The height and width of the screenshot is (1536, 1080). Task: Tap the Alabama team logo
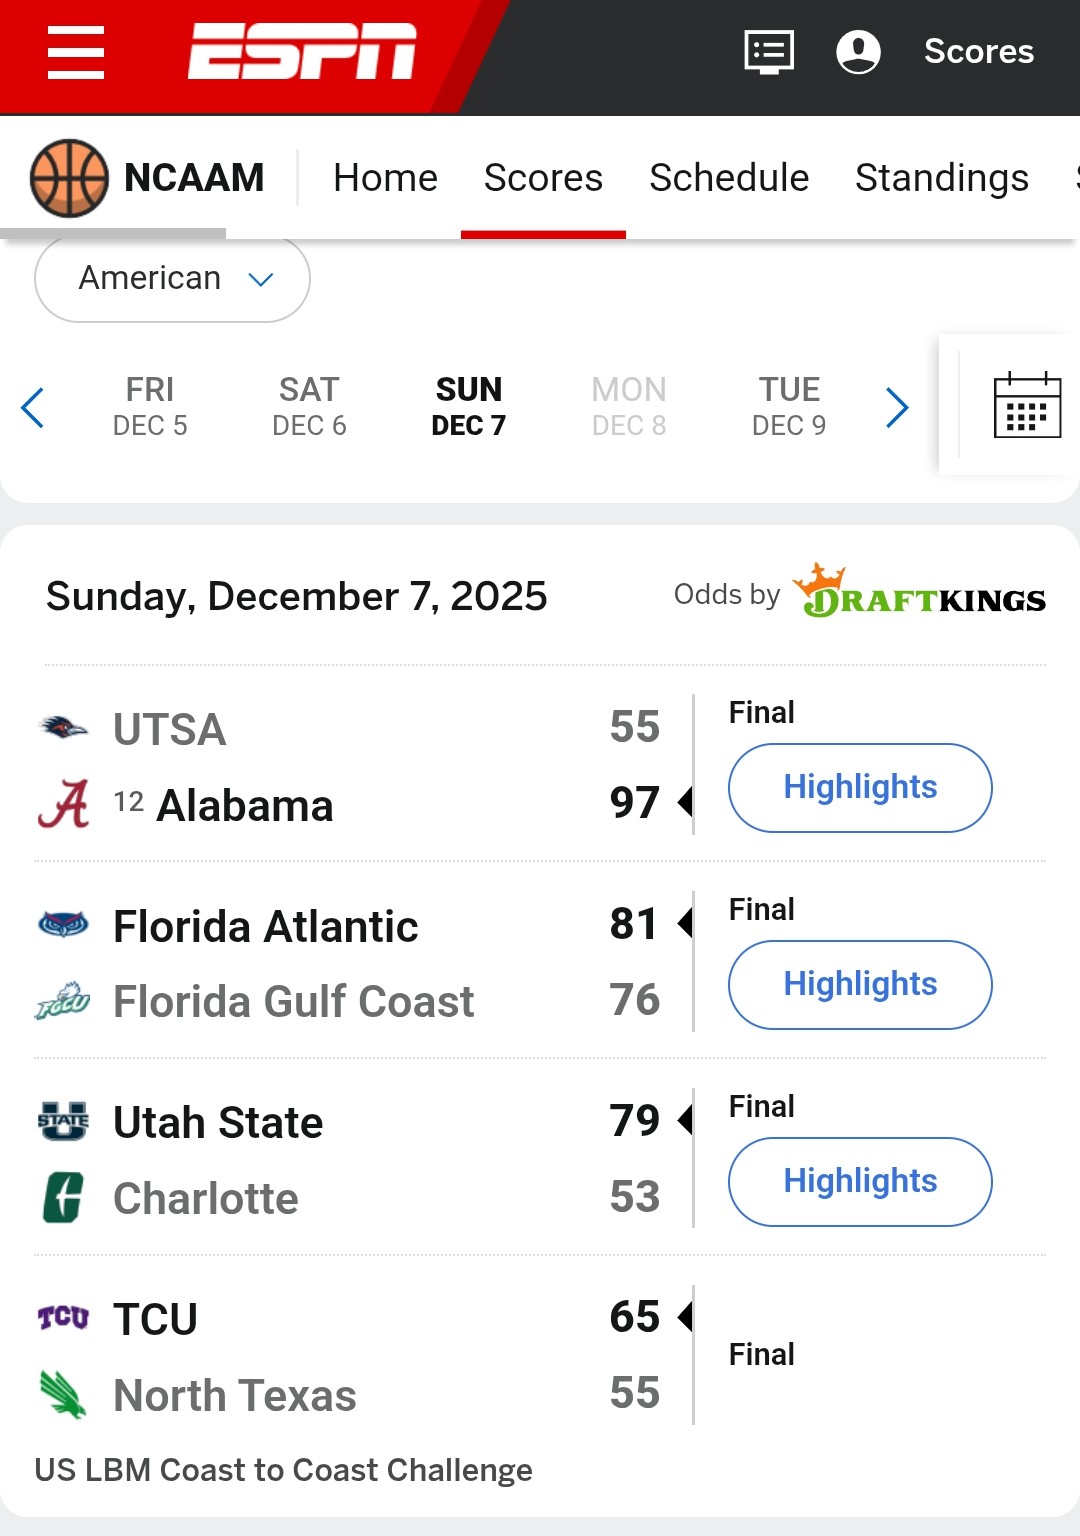click(x=63, y=804)
